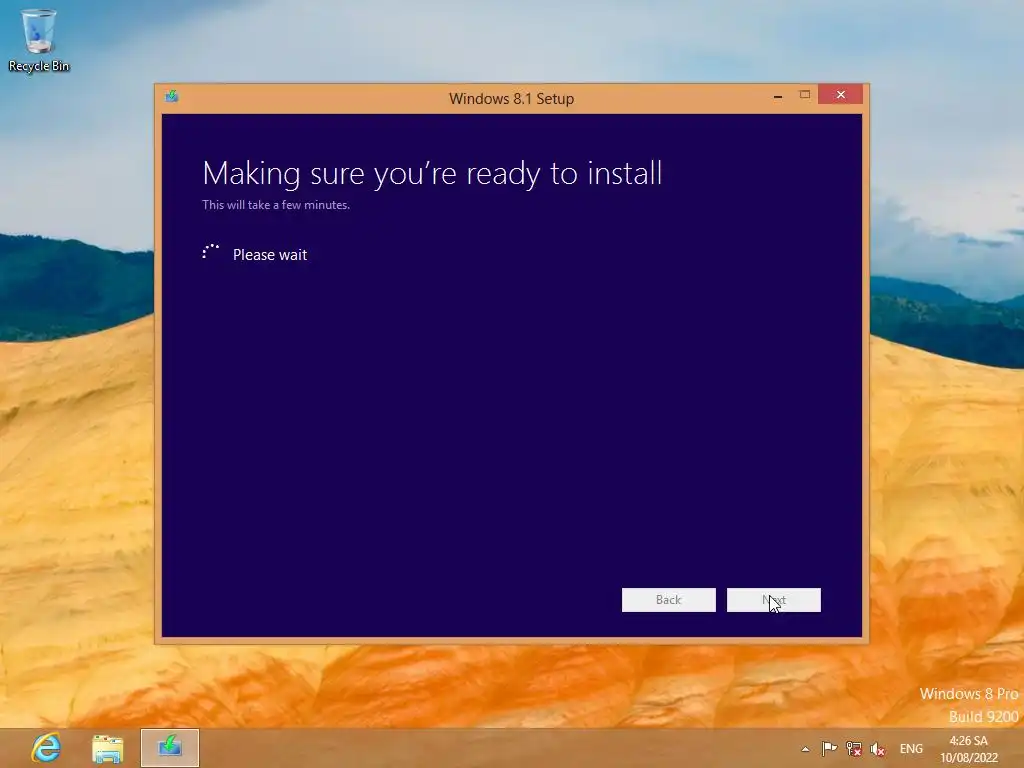The width and height of the screenshot is (1024, 768).
Task: Show hidden tray icons arrow
Action: point(805,749)
